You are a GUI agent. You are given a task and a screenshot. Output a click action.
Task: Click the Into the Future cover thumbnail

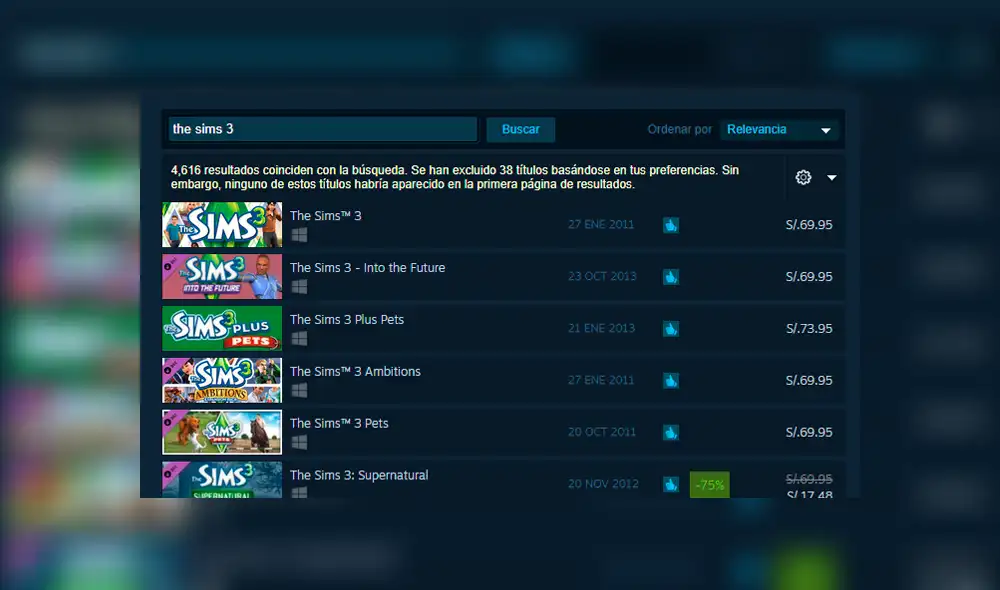(x=222, y=276)
